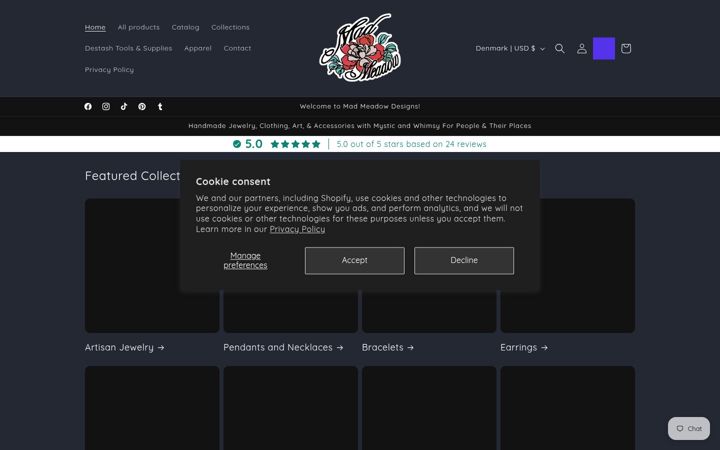The height and width of the screenshot is (450, 720).
Task: Open the Contact menu item
Action: pos(237,48)
